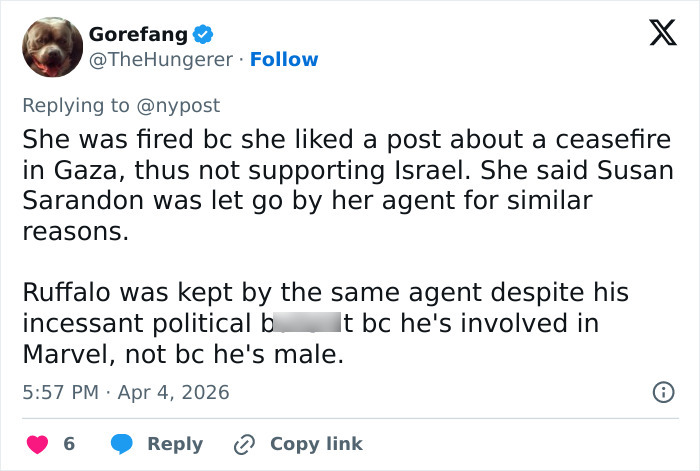This screenshot has height=471, width=700.
Task: Click the circled info icon
Action: click(x=662, y=392)
